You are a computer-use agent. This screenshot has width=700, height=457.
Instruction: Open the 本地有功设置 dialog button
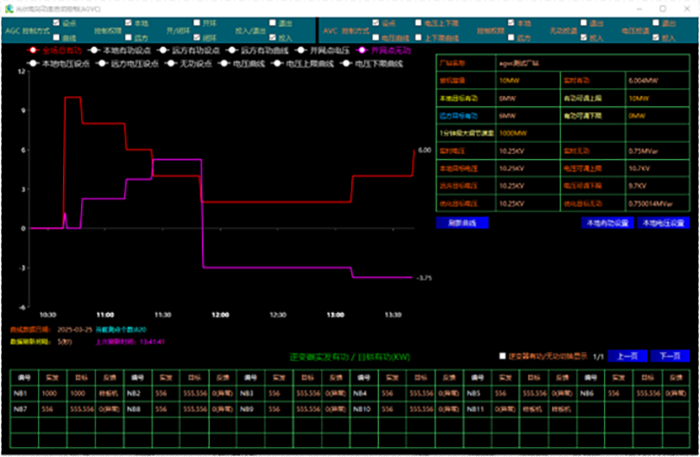(608, 224)
